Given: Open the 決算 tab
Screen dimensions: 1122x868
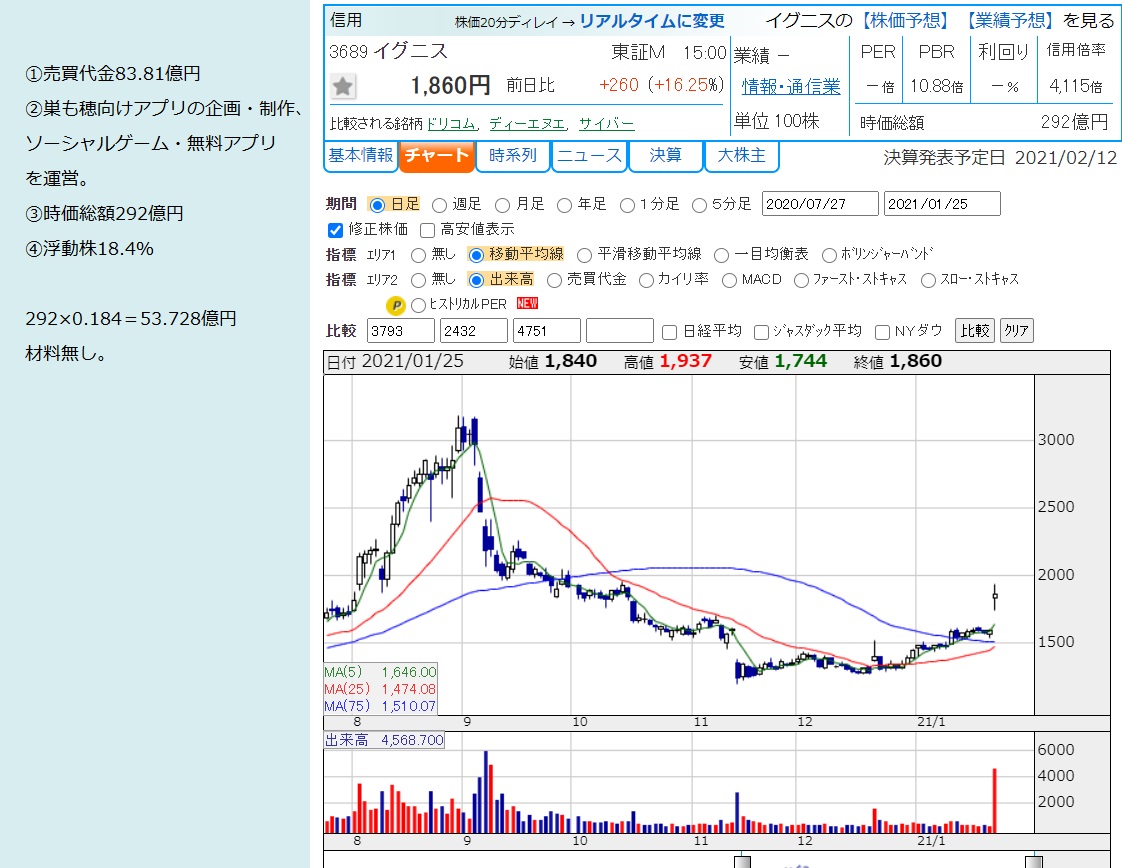Looking at the screenshot, I should (665, 156).
